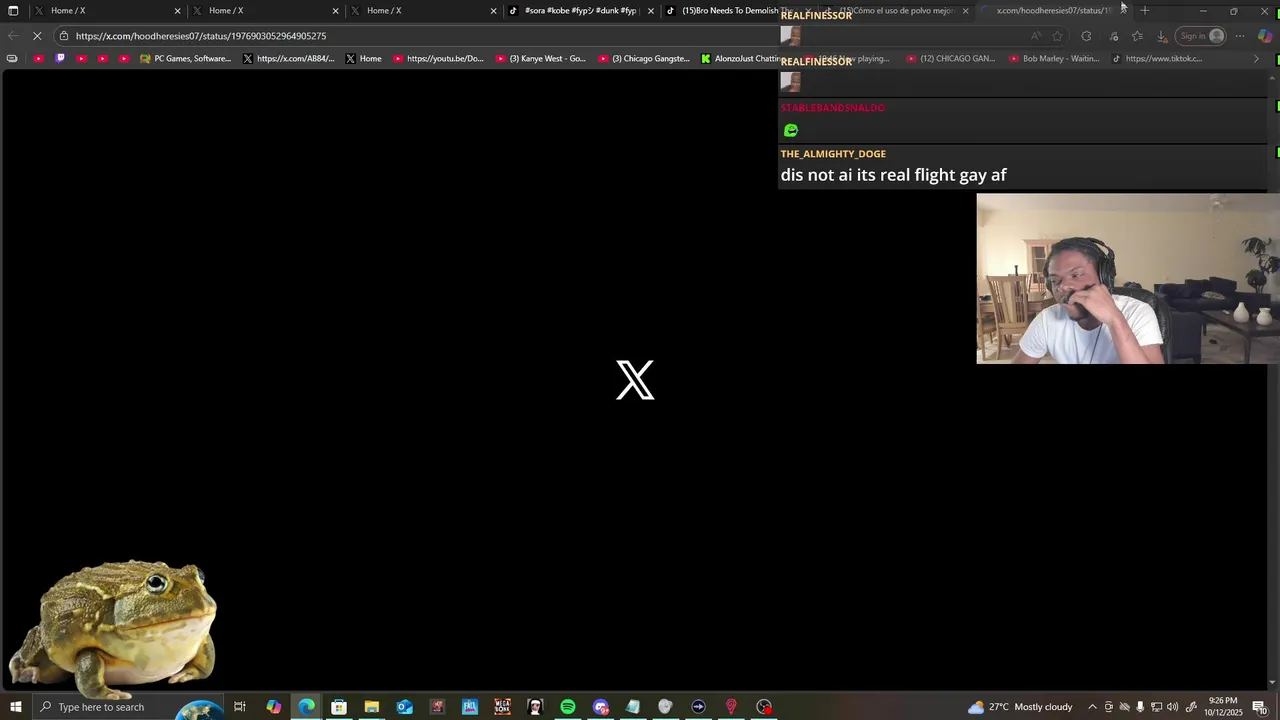Click the webcam overlay video

(x=1128, y=279)
